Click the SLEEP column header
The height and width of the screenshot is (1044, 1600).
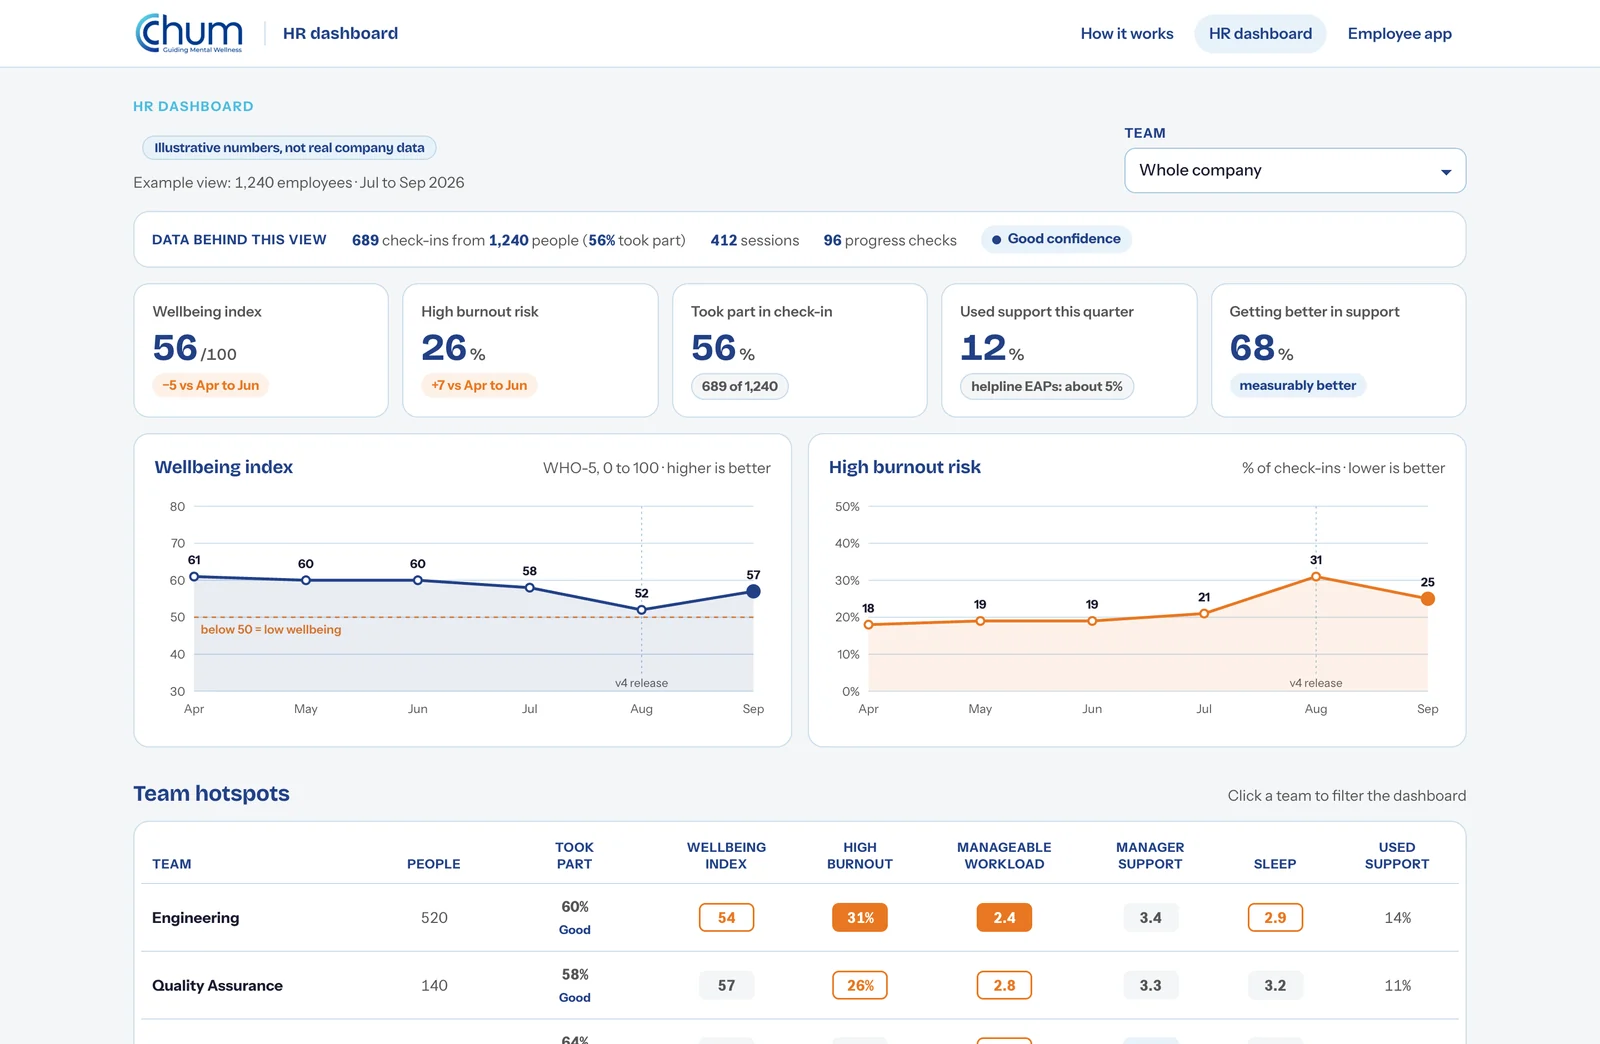(1275, 864)
